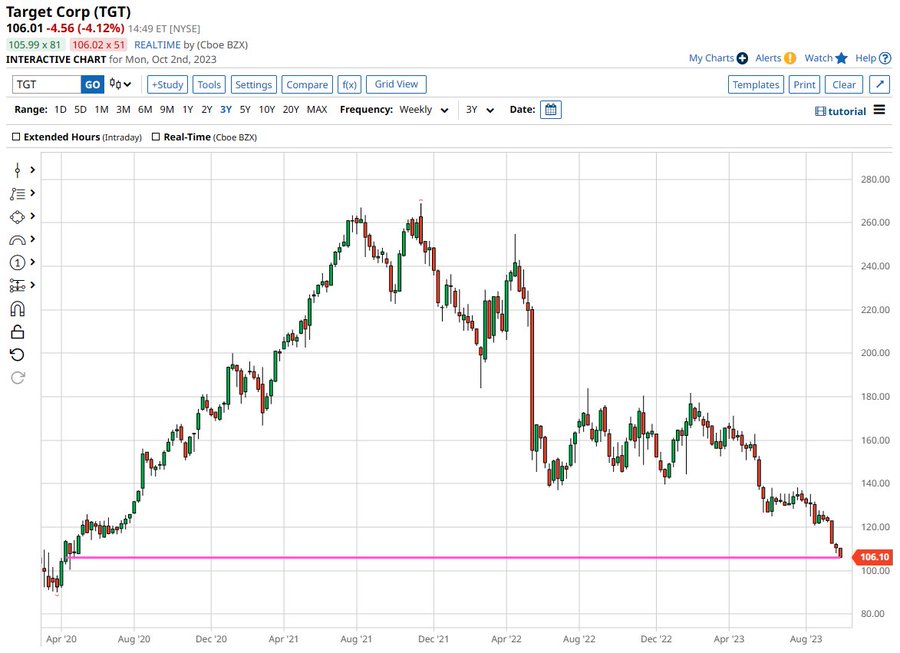Image resolution: width=900 pixels, height=653 pixels.
Task: Click the Alerts link text
Action: pos(768,58)
